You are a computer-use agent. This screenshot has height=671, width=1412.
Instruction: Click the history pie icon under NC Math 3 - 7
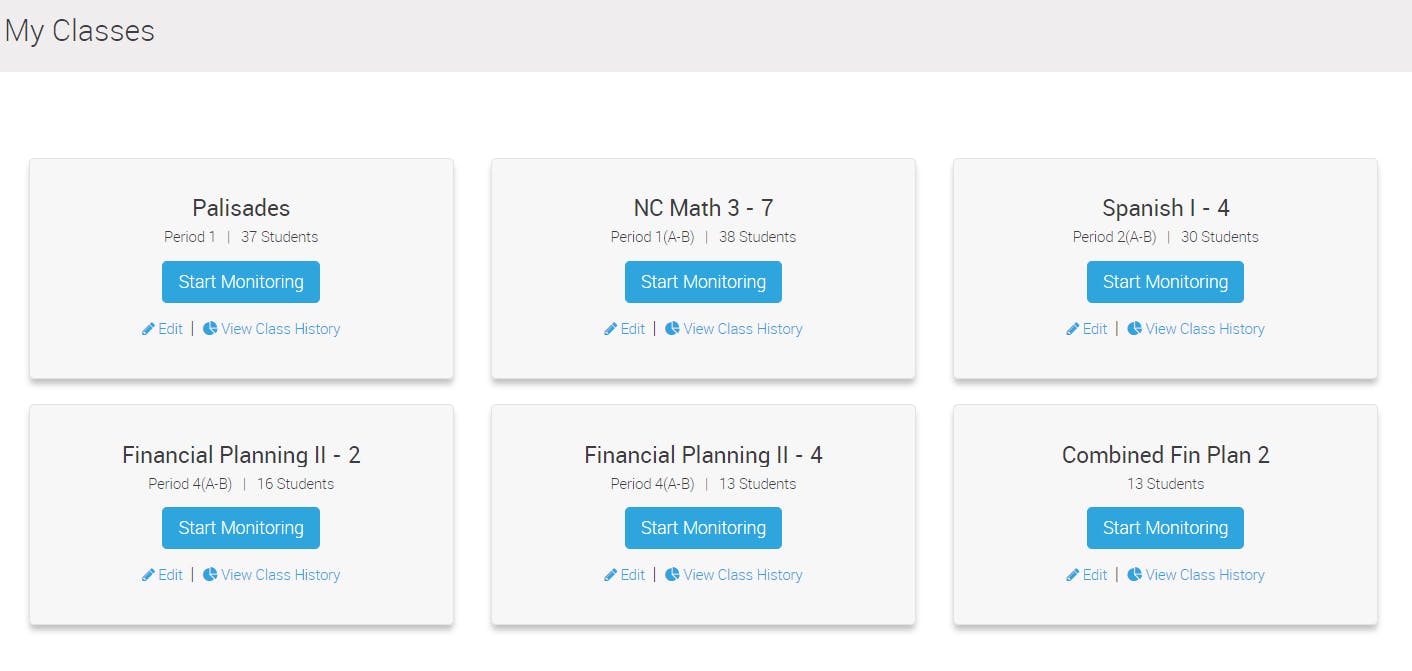coord(672,329)
